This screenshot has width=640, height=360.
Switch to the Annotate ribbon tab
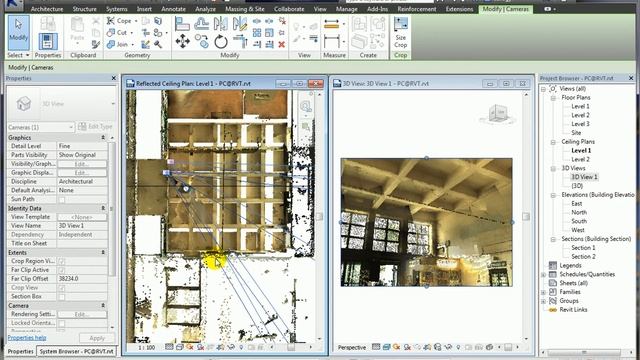(x=173, y=9)
